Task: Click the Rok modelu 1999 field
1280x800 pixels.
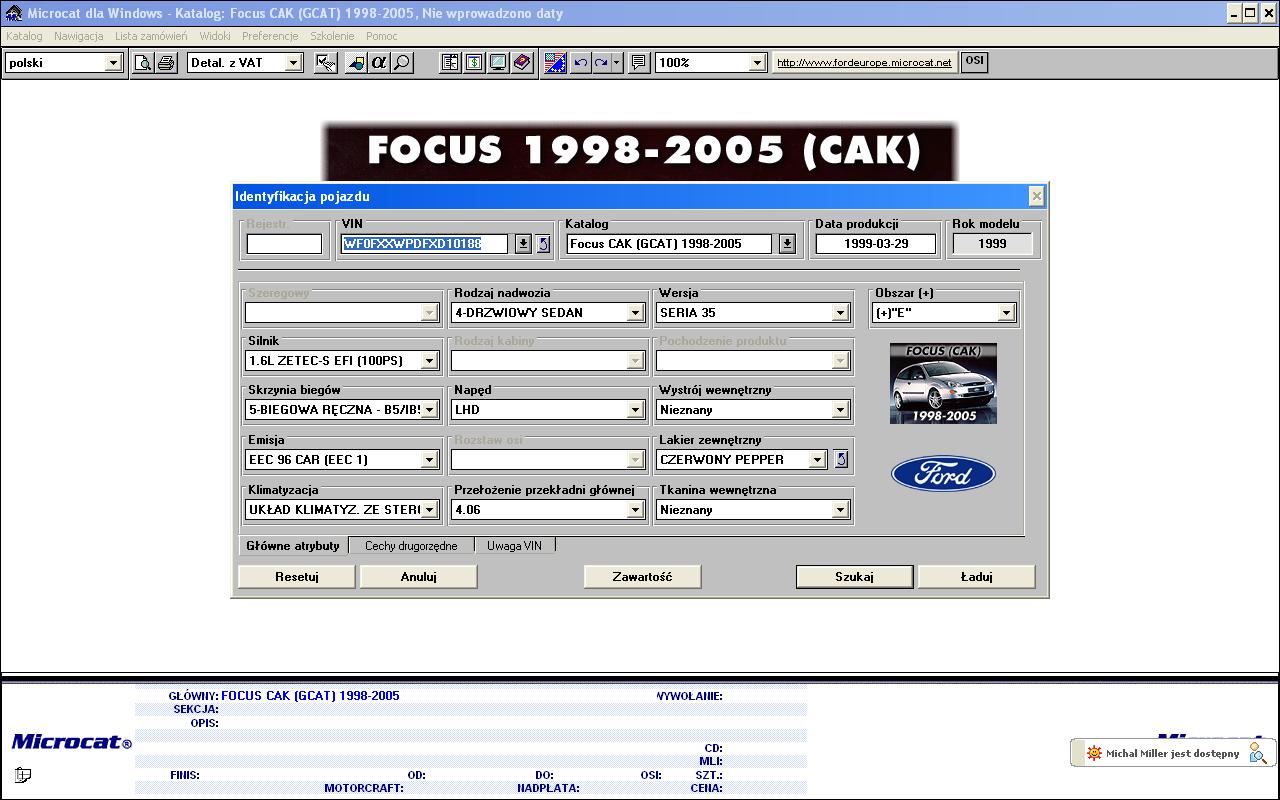Action: pos(992,244)
